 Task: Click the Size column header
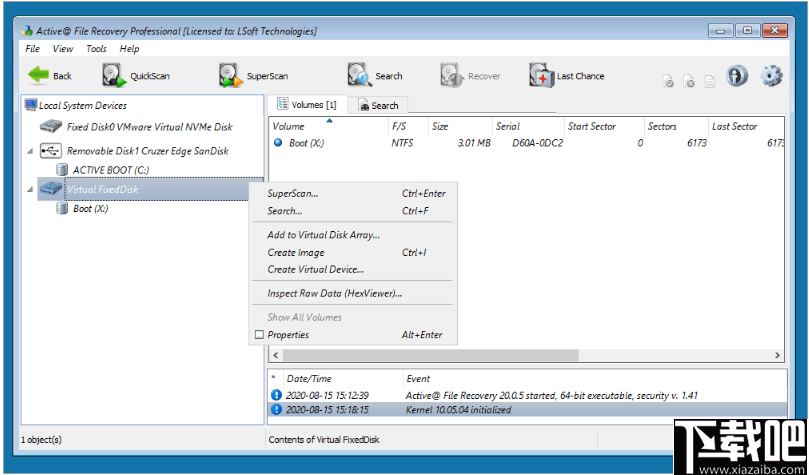pyautogui.click(x=460, y=126)
